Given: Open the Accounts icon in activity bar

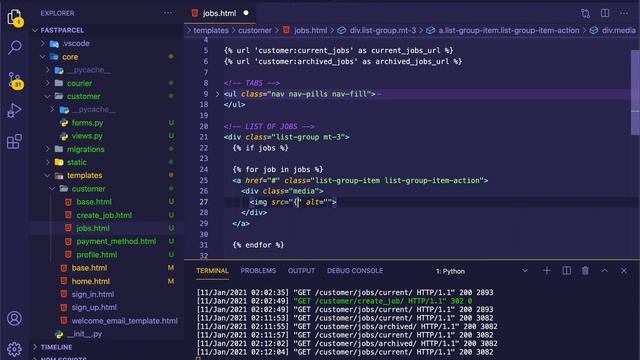Looking at the screenshot, I should point(14,318).
